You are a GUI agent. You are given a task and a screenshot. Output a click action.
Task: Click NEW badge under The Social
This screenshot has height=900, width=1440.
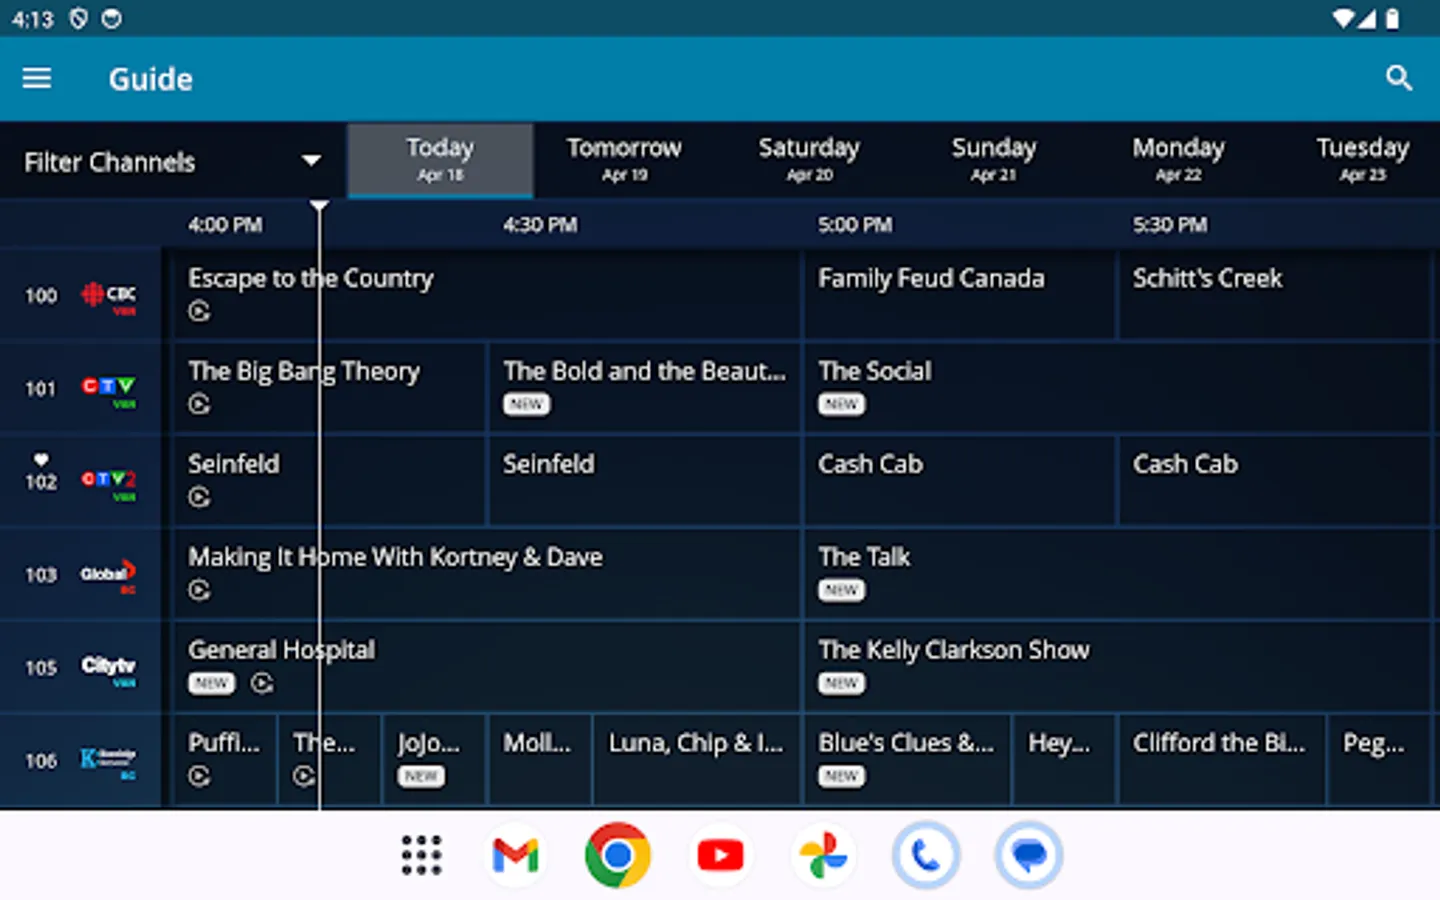[x=842, y=404]
